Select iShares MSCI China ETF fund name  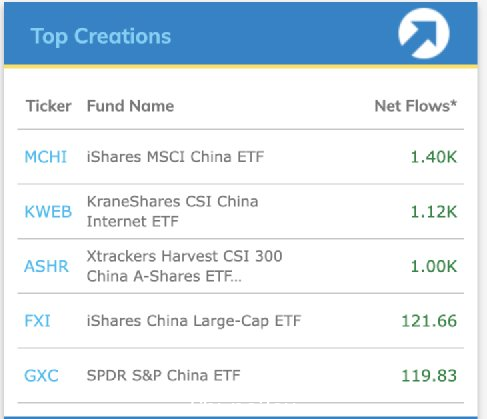(x=175, y=157)
